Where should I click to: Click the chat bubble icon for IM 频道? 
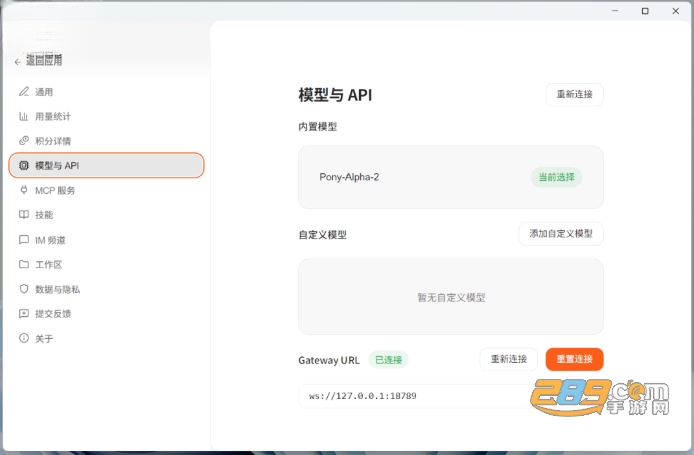[x=24, y=240]
